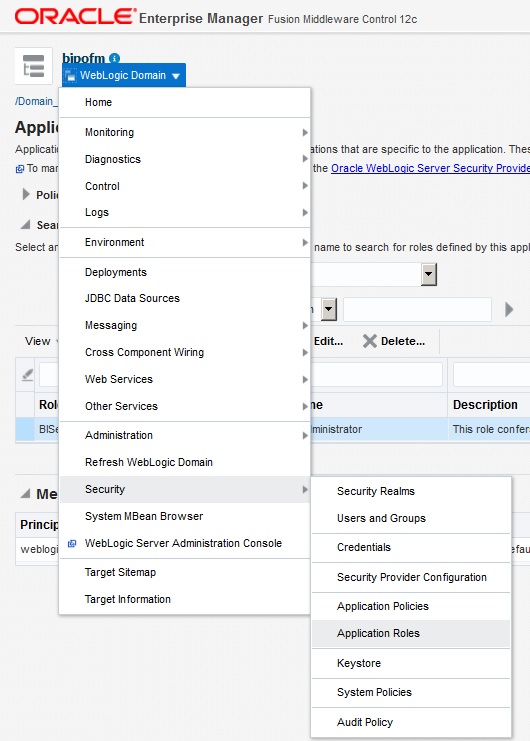Image resolution: width=530 pixels, height=741 pixels.
Task: Choose Users and Groups
Action: coord(411,518)
